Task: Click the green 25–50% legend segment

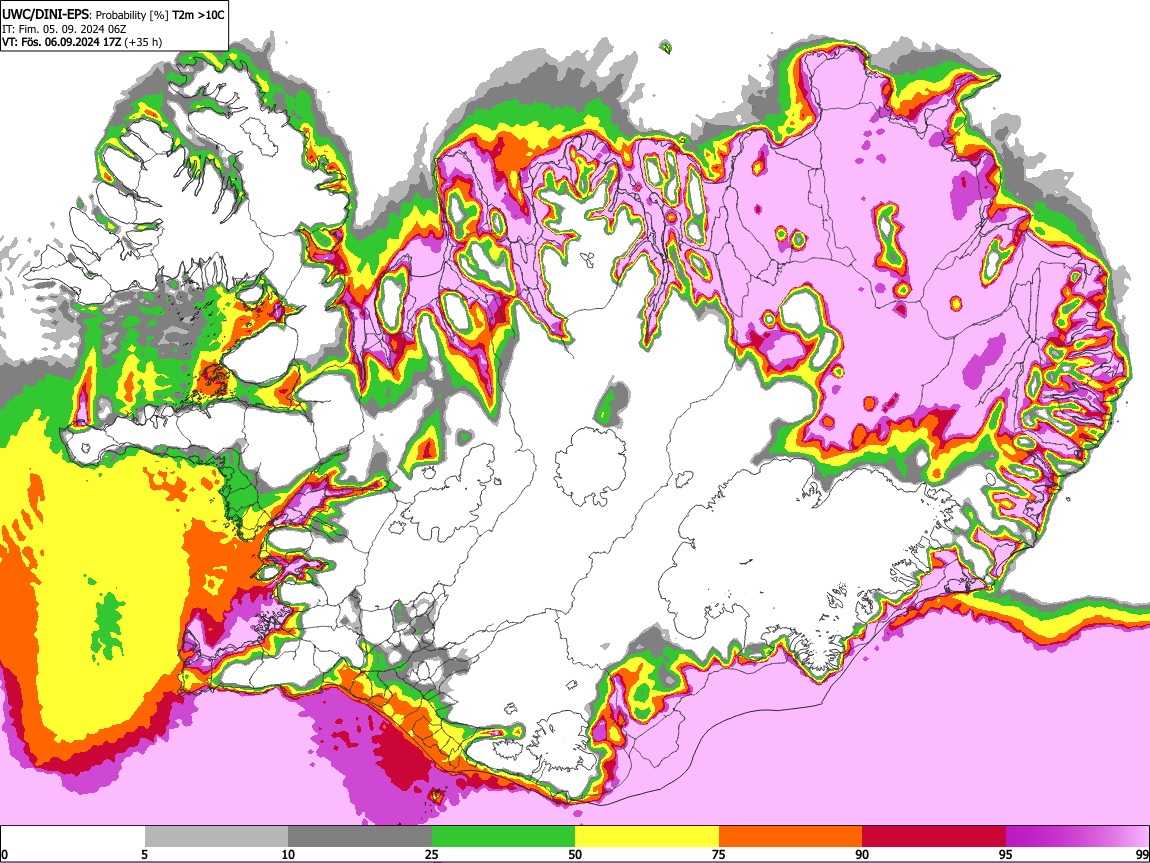Action: pos(503,837)
